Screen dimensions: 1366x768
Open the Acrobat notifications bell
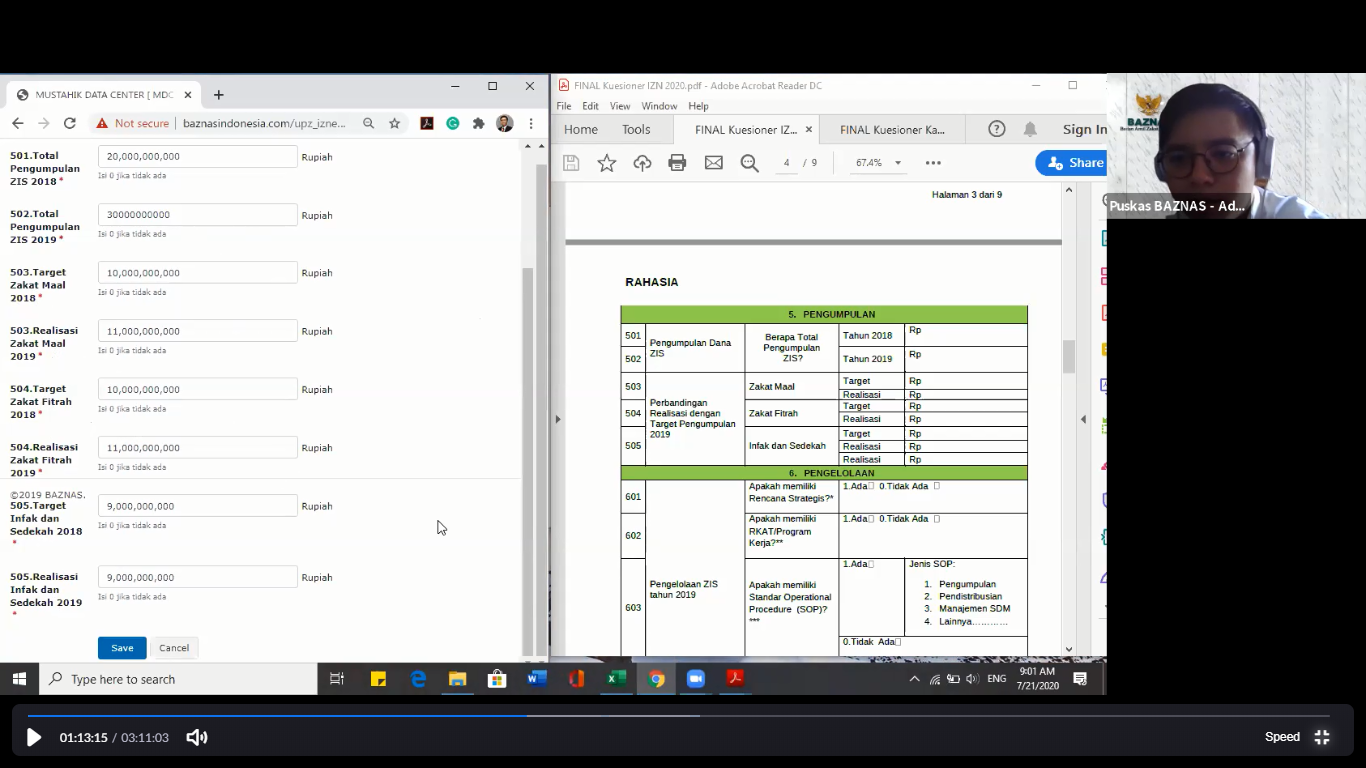[x=1029, y=129]
